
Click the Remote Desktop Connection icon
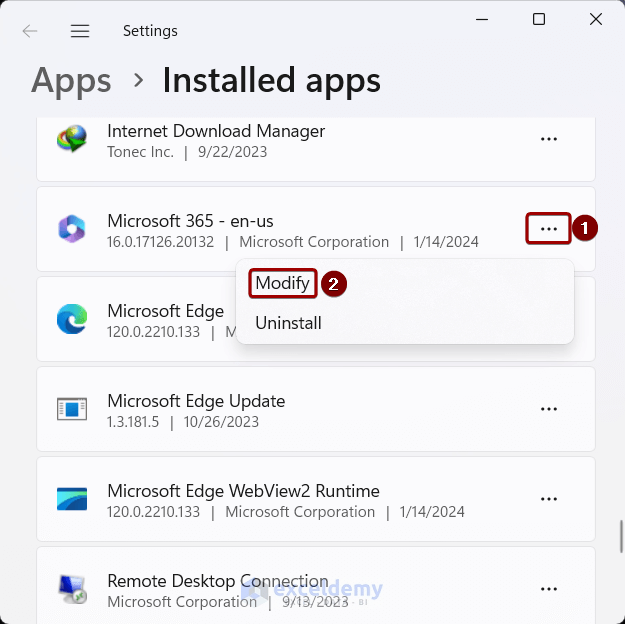click(72, 589)
